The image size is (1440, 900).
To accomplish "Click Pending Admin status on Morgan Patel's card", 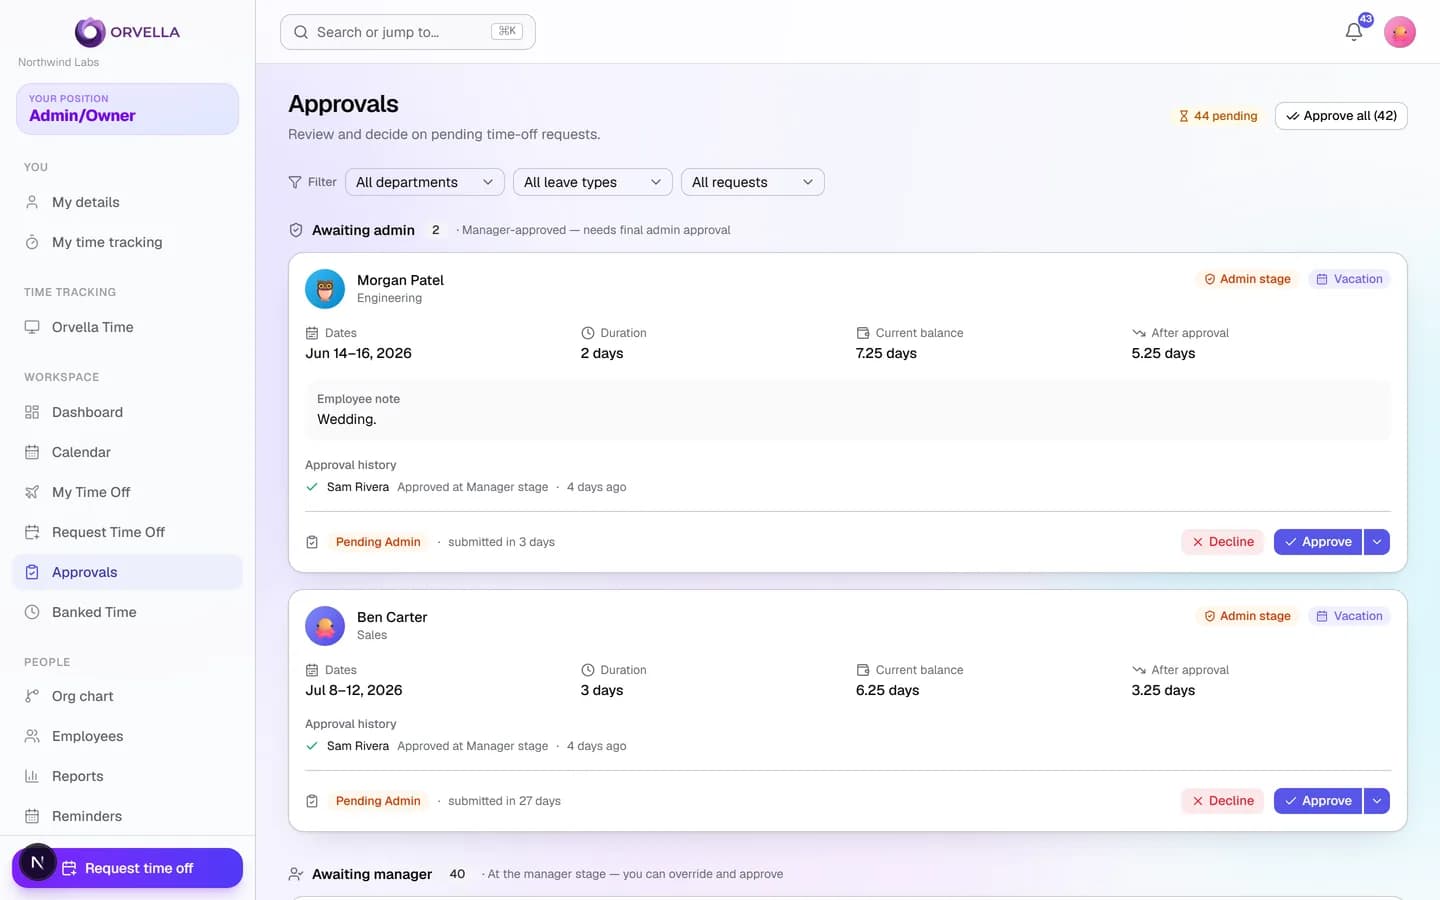I will (378, 542).
